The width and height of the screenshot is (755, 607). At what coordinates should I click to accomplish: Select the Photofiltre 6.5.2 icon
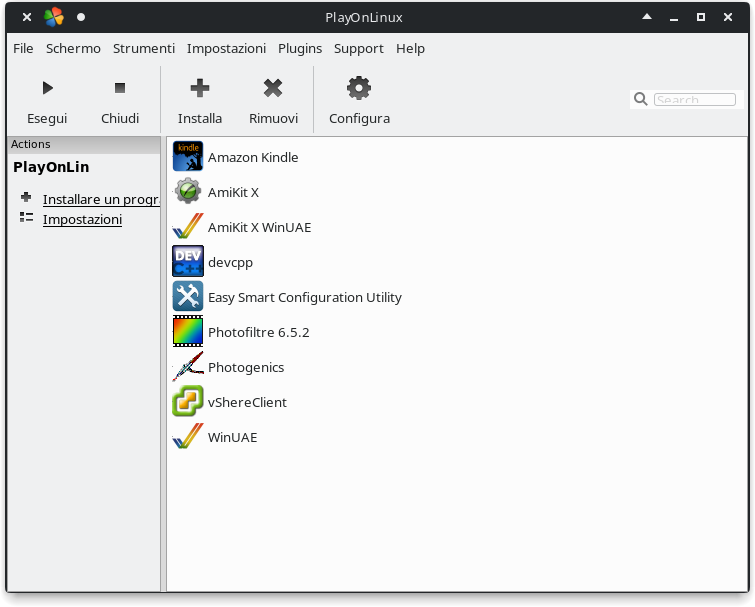(188, 331)
